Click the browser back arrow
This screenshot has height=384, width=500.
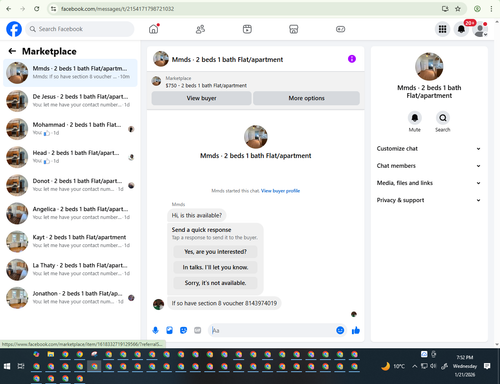[x=9, y=9]
